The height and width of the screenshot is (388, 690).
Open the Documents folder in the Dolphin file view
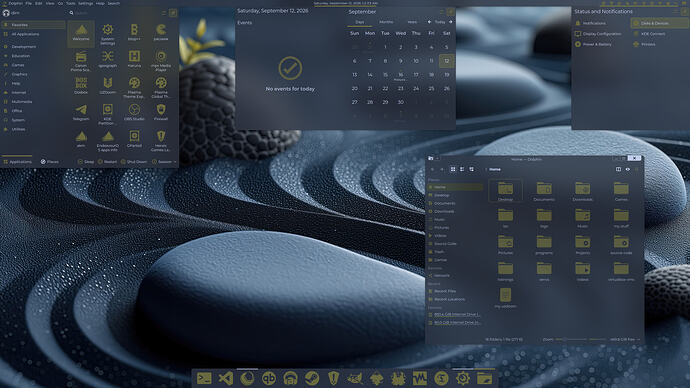pos(544,191)
